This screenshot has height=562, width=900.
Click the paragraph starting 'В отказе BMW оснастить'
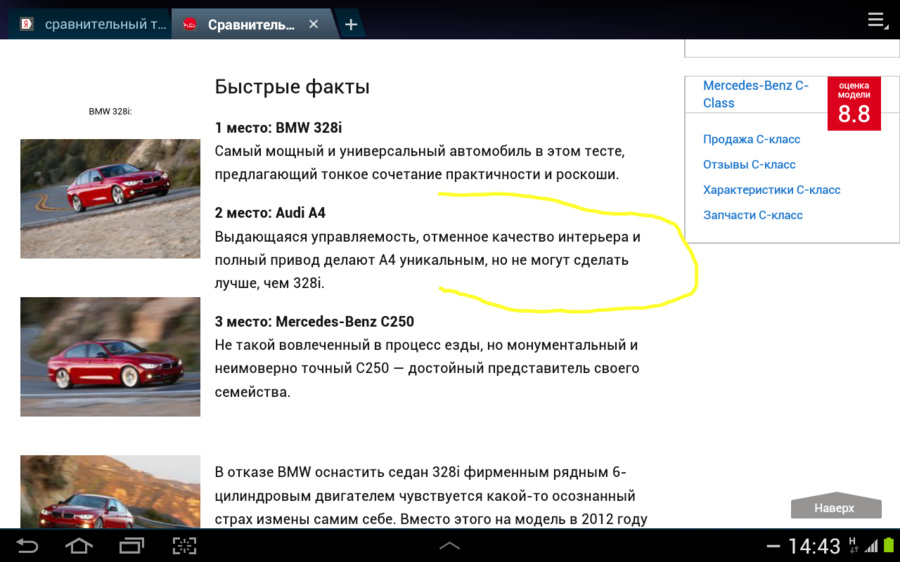point(431,495)
